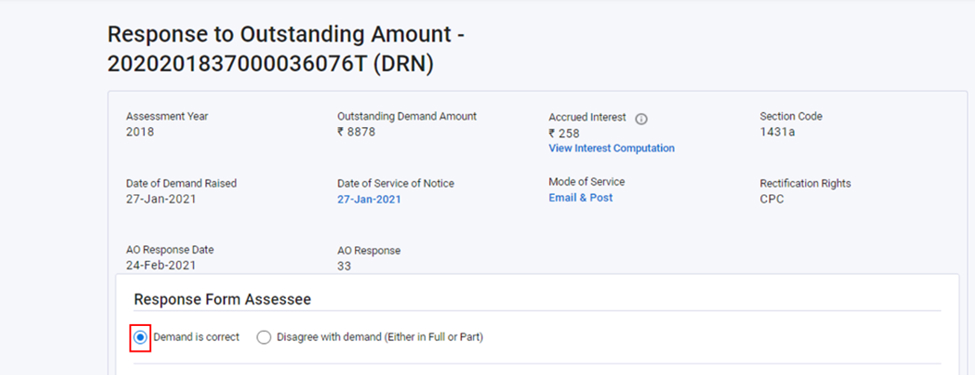Click the Outstanding Demand Amount field label
Screen dimensions: 975x375
pos(407,116)
